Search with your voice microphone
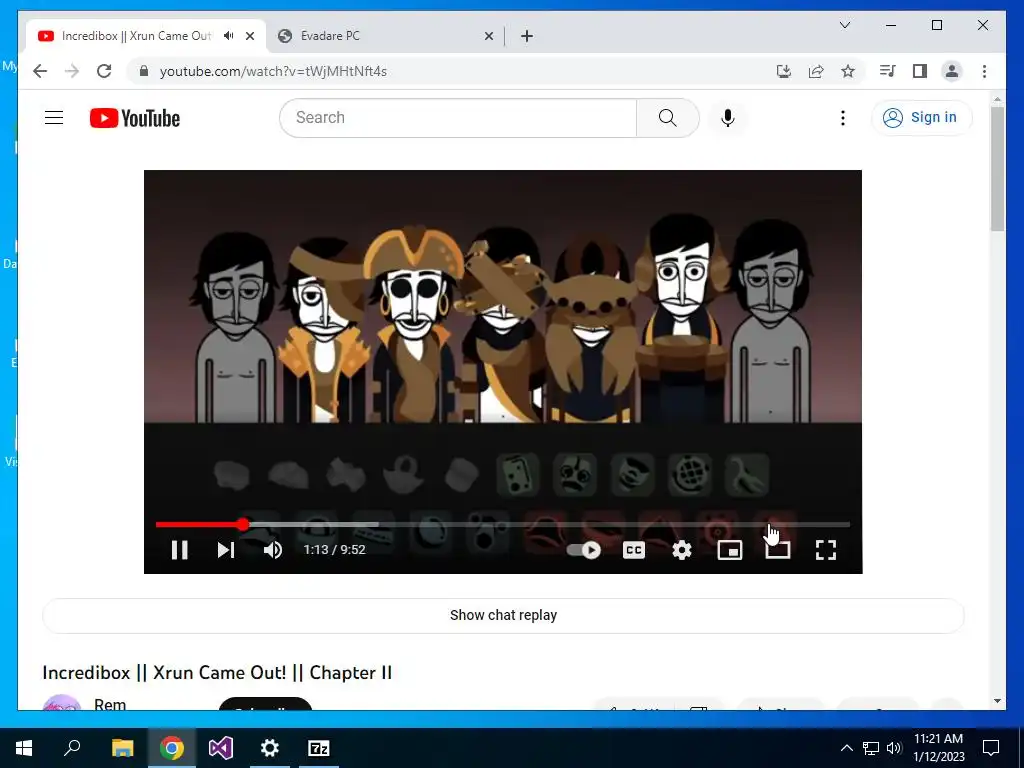 coord(728,118)
